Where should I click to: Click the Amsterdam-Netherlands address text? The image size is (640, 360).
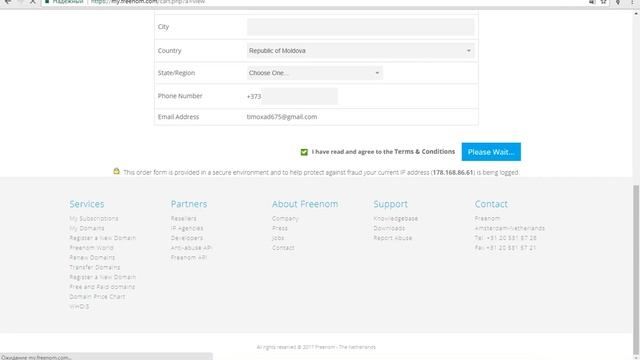[x=510, y=228]
